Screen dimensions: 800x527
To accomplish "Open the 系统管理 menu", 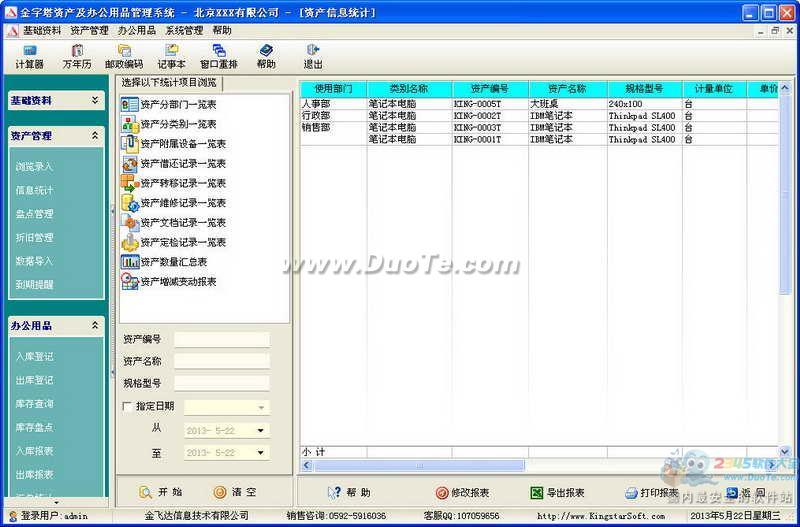I will click(184, 31).
